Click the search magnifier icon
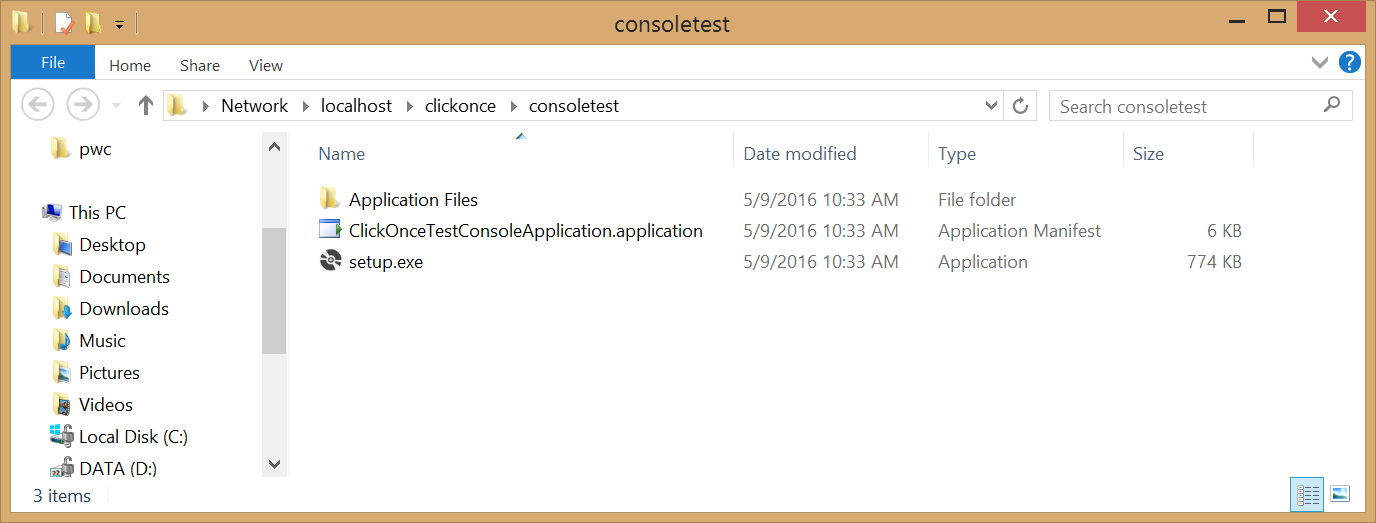The height and width of the screenshot is (523, 1376). point(1331,105)
